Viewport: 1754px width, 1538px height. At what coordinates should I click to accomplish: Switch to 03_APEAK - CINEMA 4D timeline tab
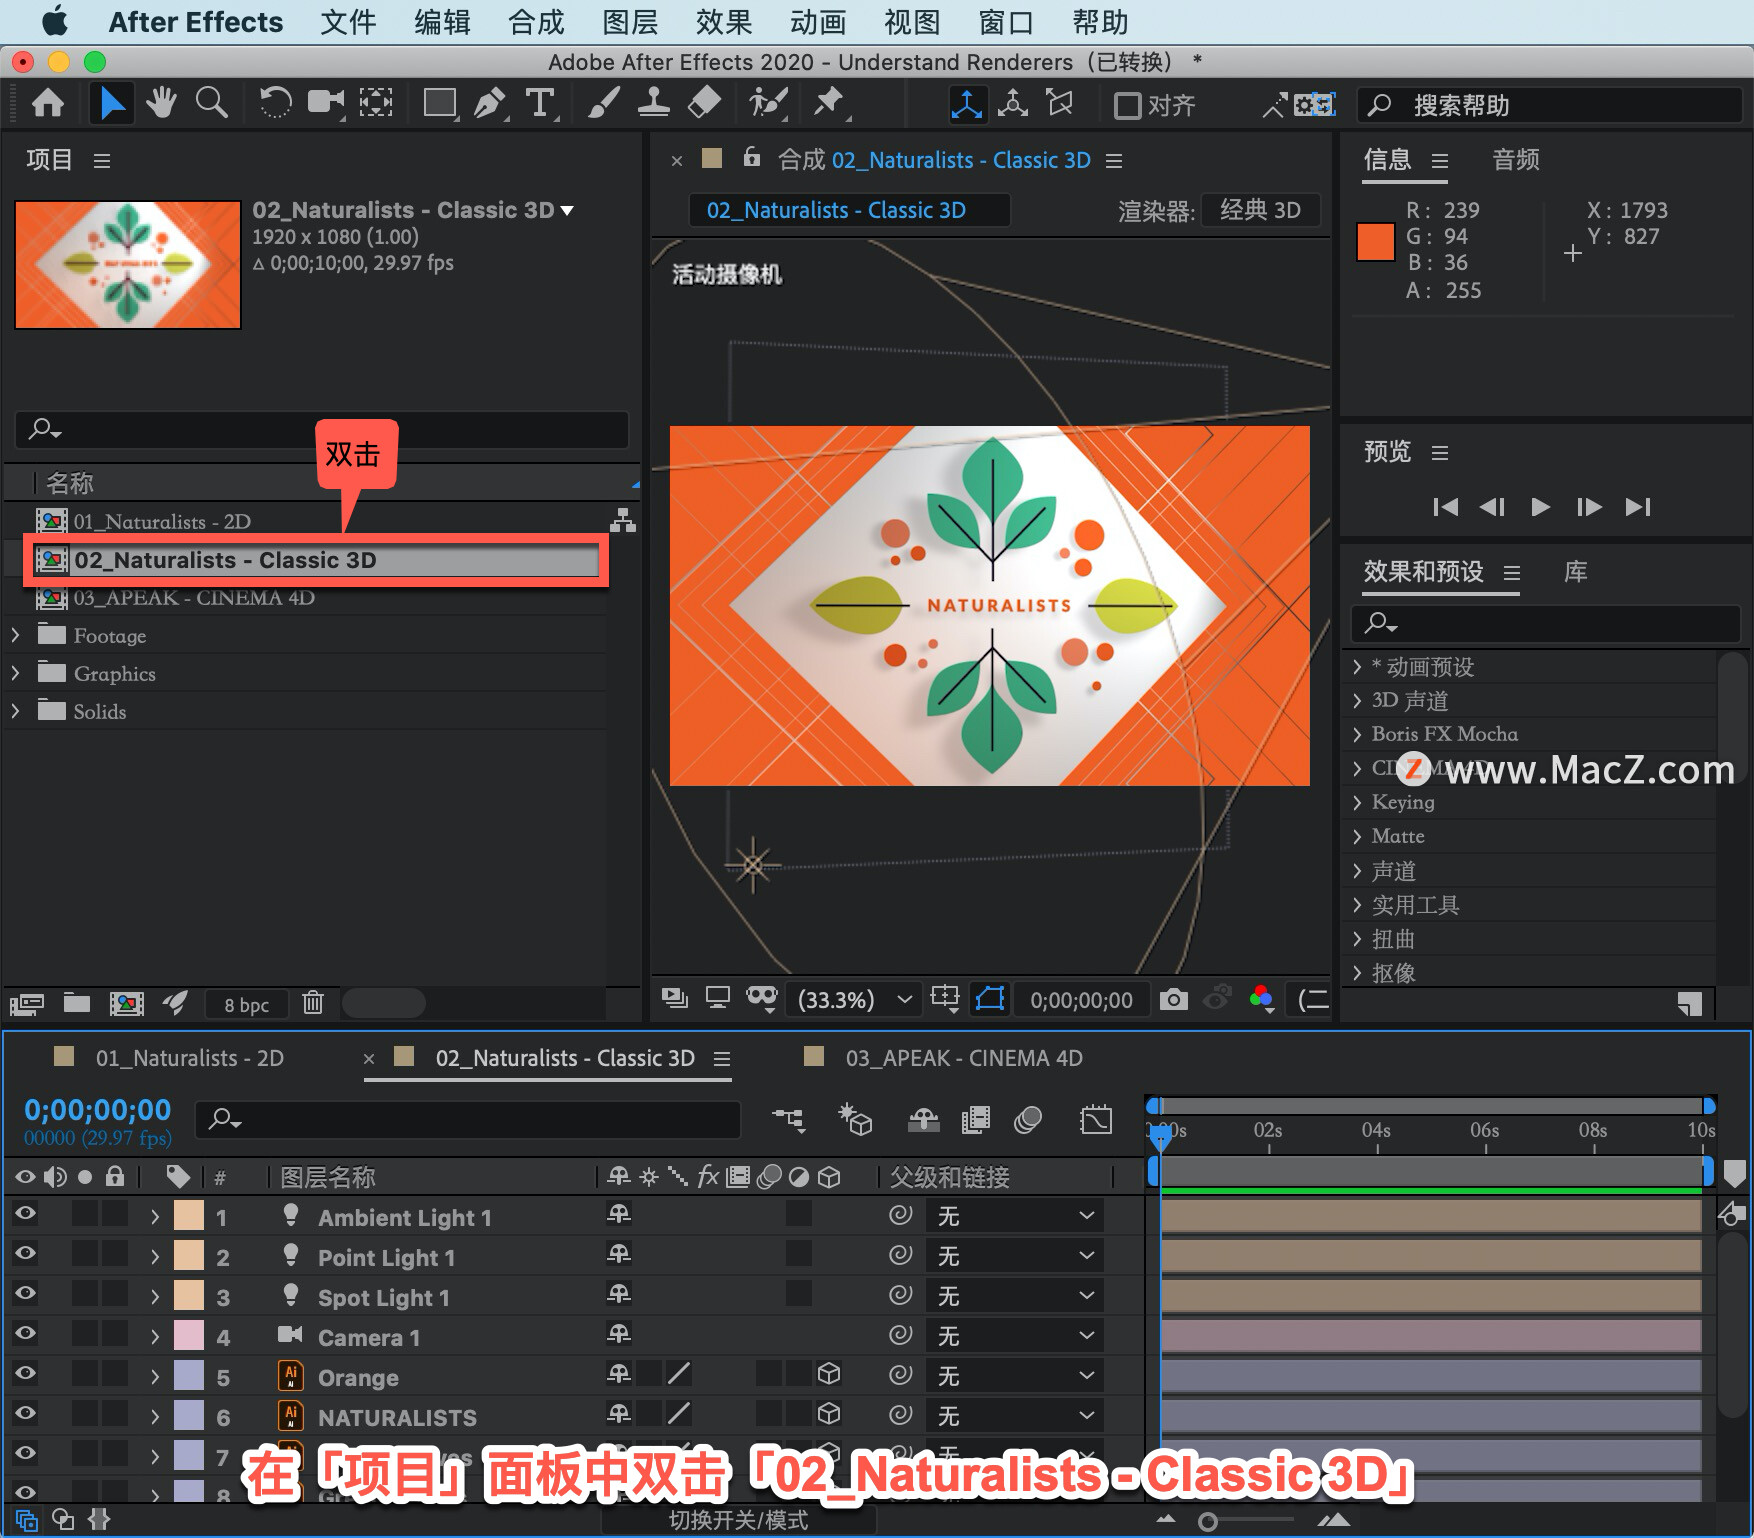point(964,1058)
